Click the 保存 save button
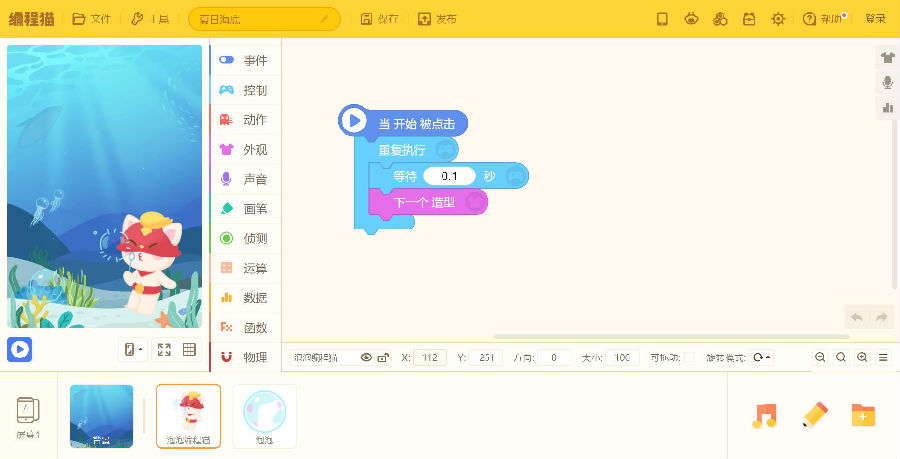Screen dimensions: 900x459 pos(380,19)
